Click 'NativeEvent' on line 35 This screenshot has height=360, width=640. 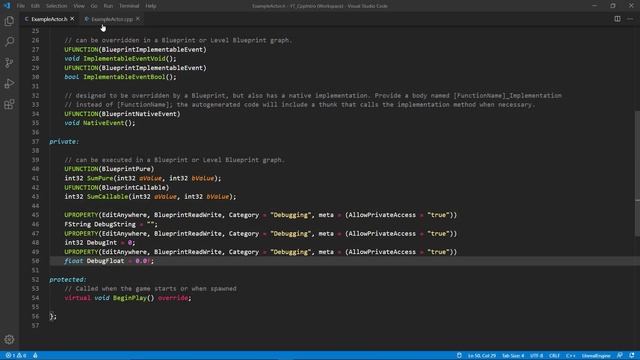[x=104, y=123]
